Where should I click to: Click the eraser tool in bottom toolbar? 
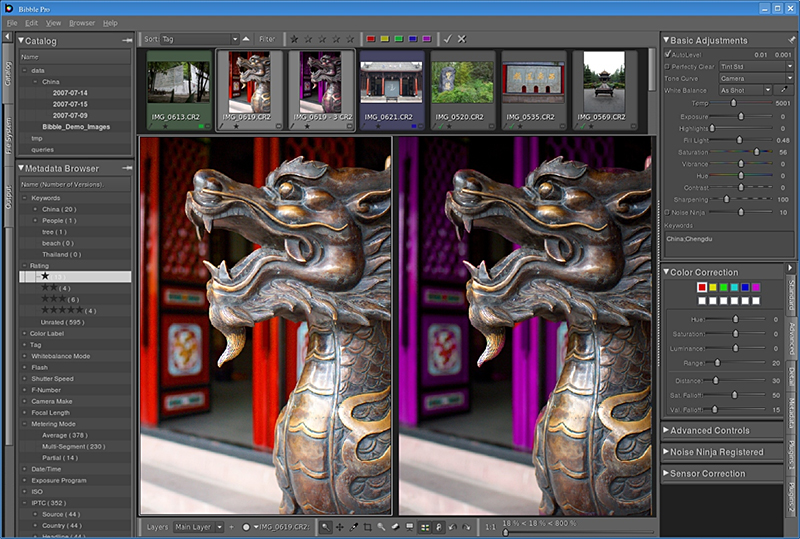tap(396, 526)
